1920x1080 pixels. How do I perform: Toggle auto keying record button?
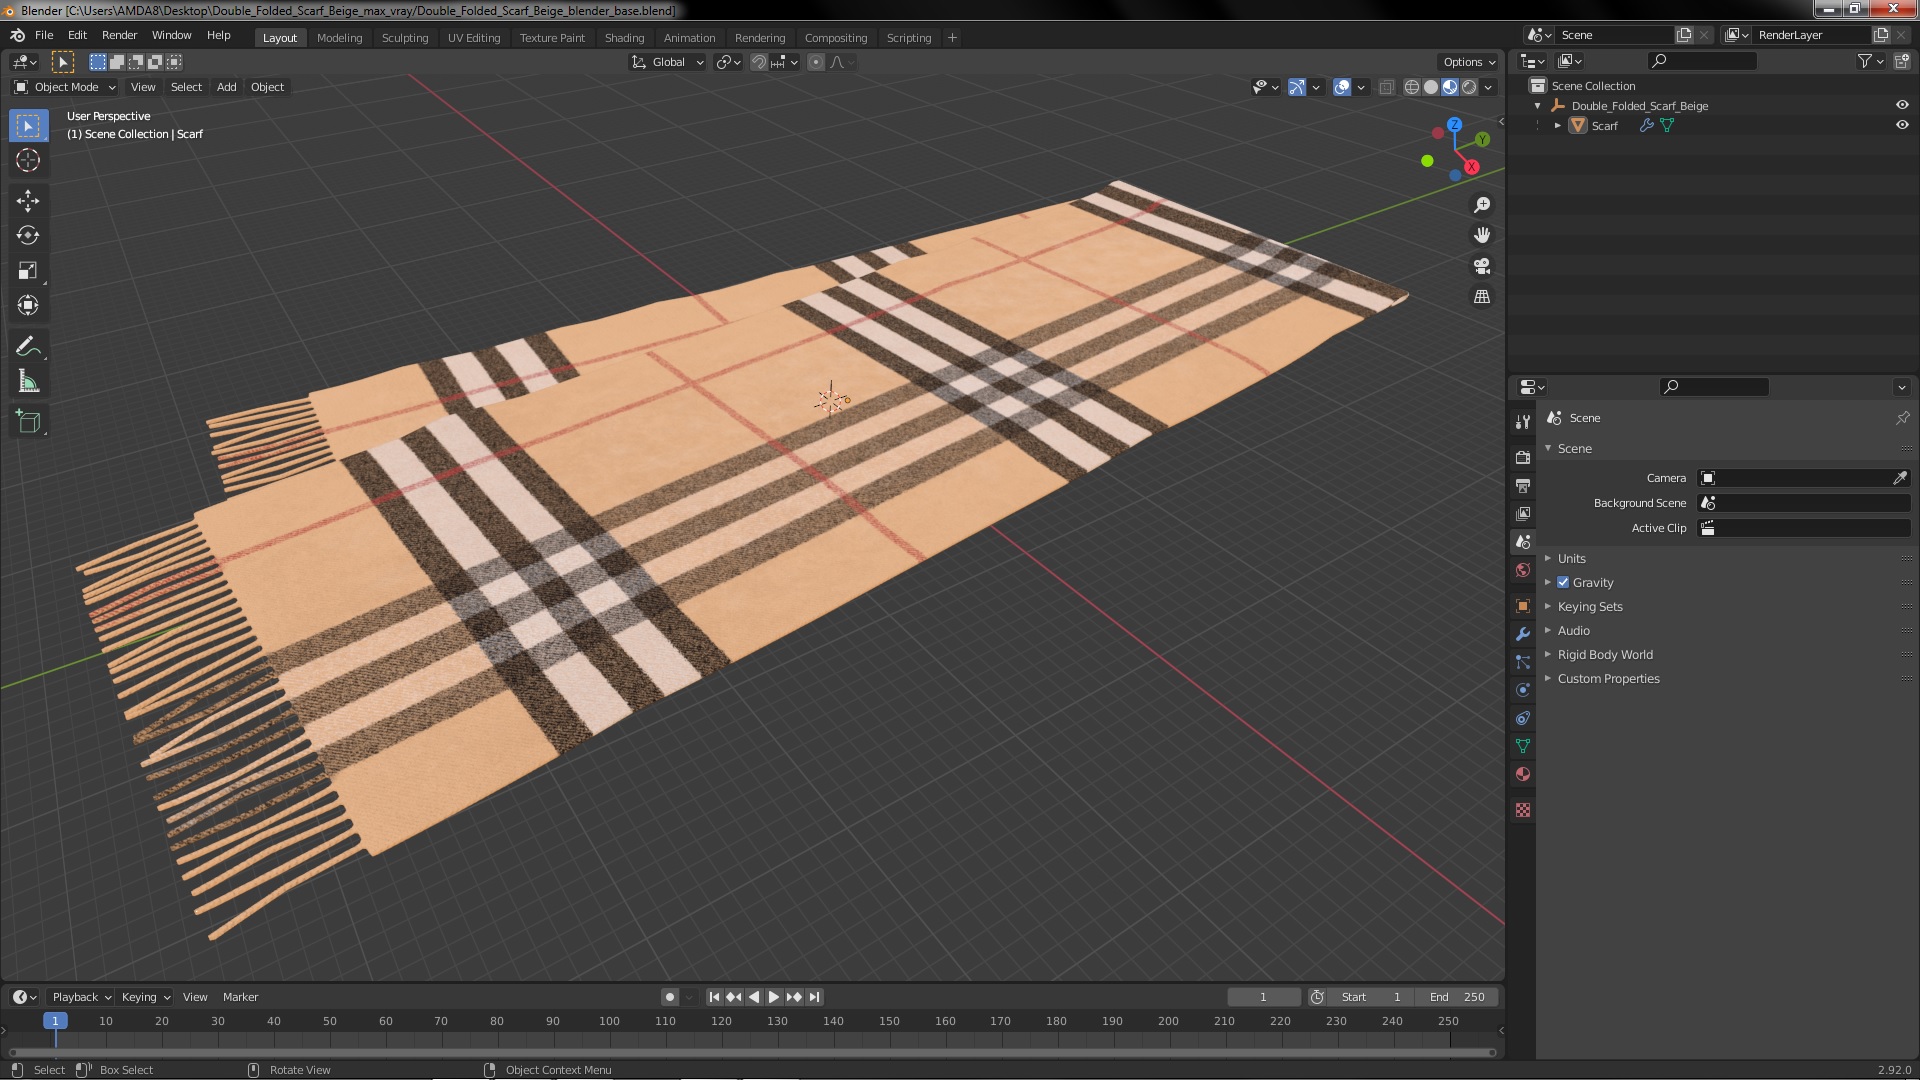tap(670, 997)
